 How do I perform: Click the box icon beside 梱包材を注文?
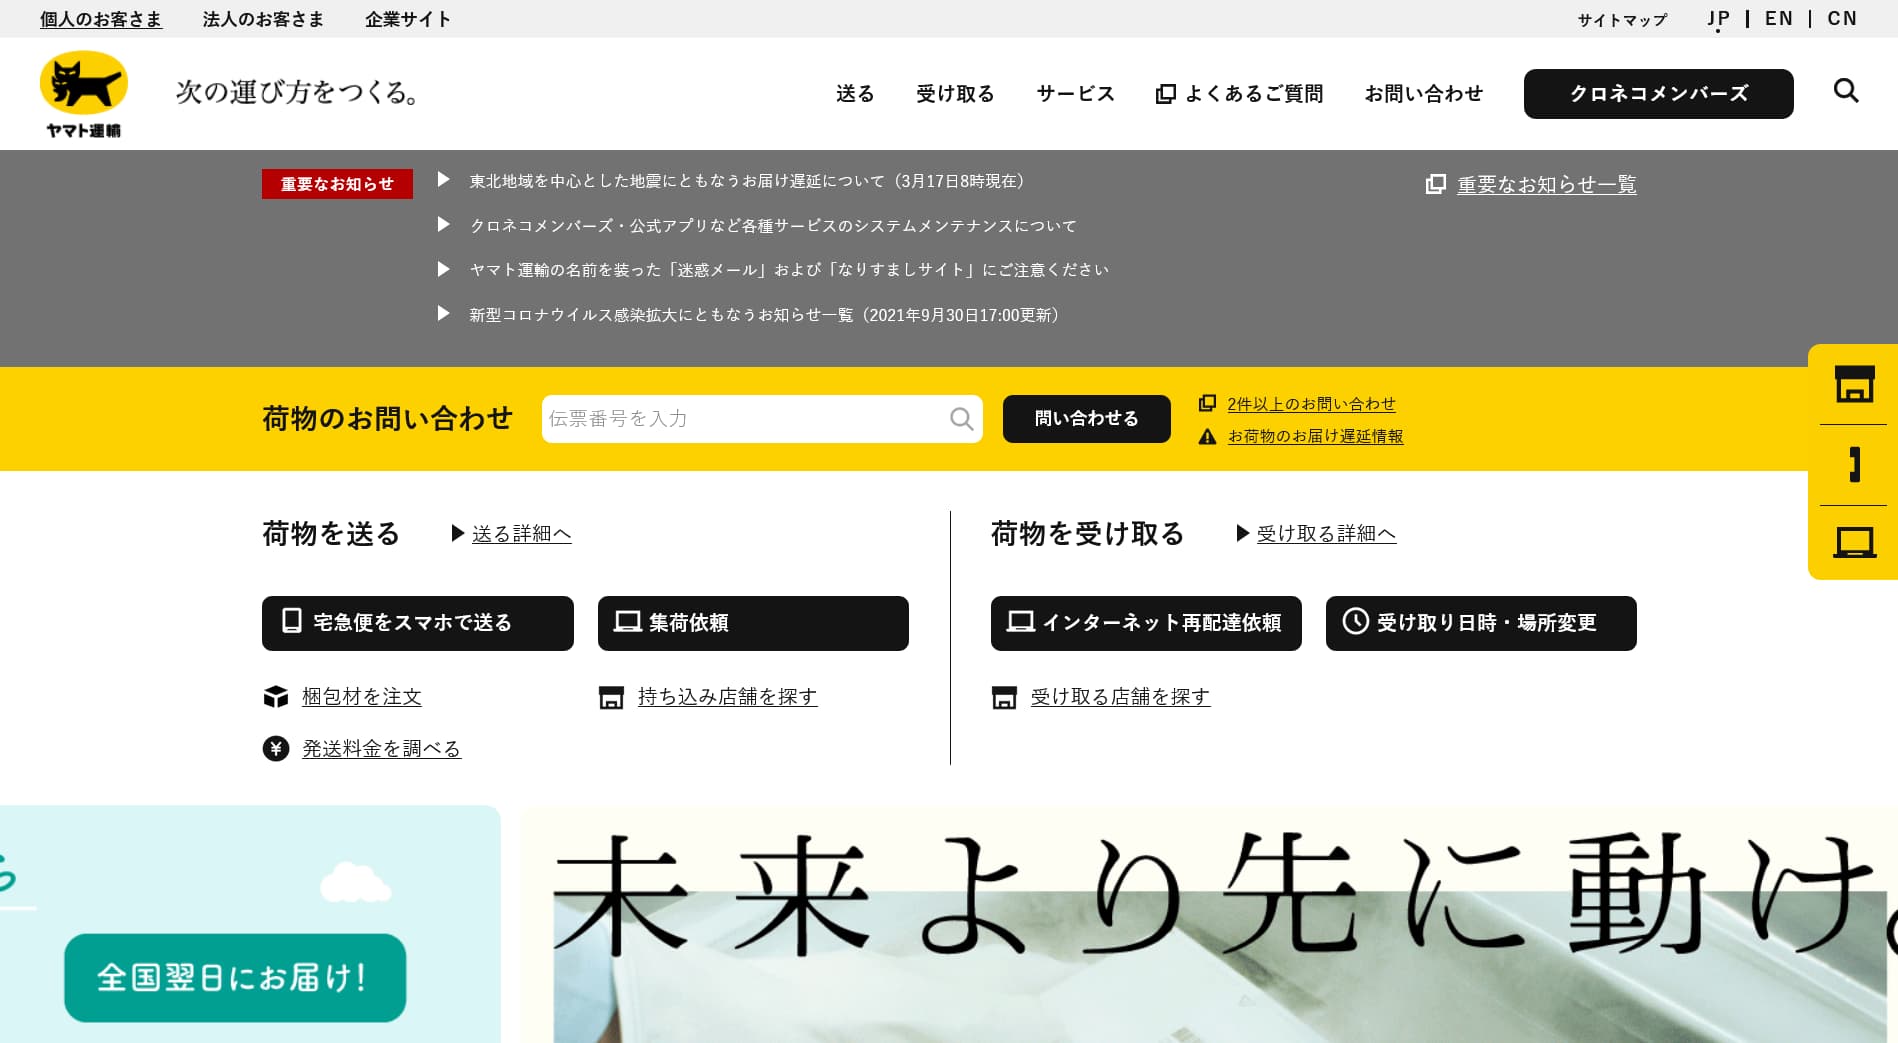coord(276,697)
